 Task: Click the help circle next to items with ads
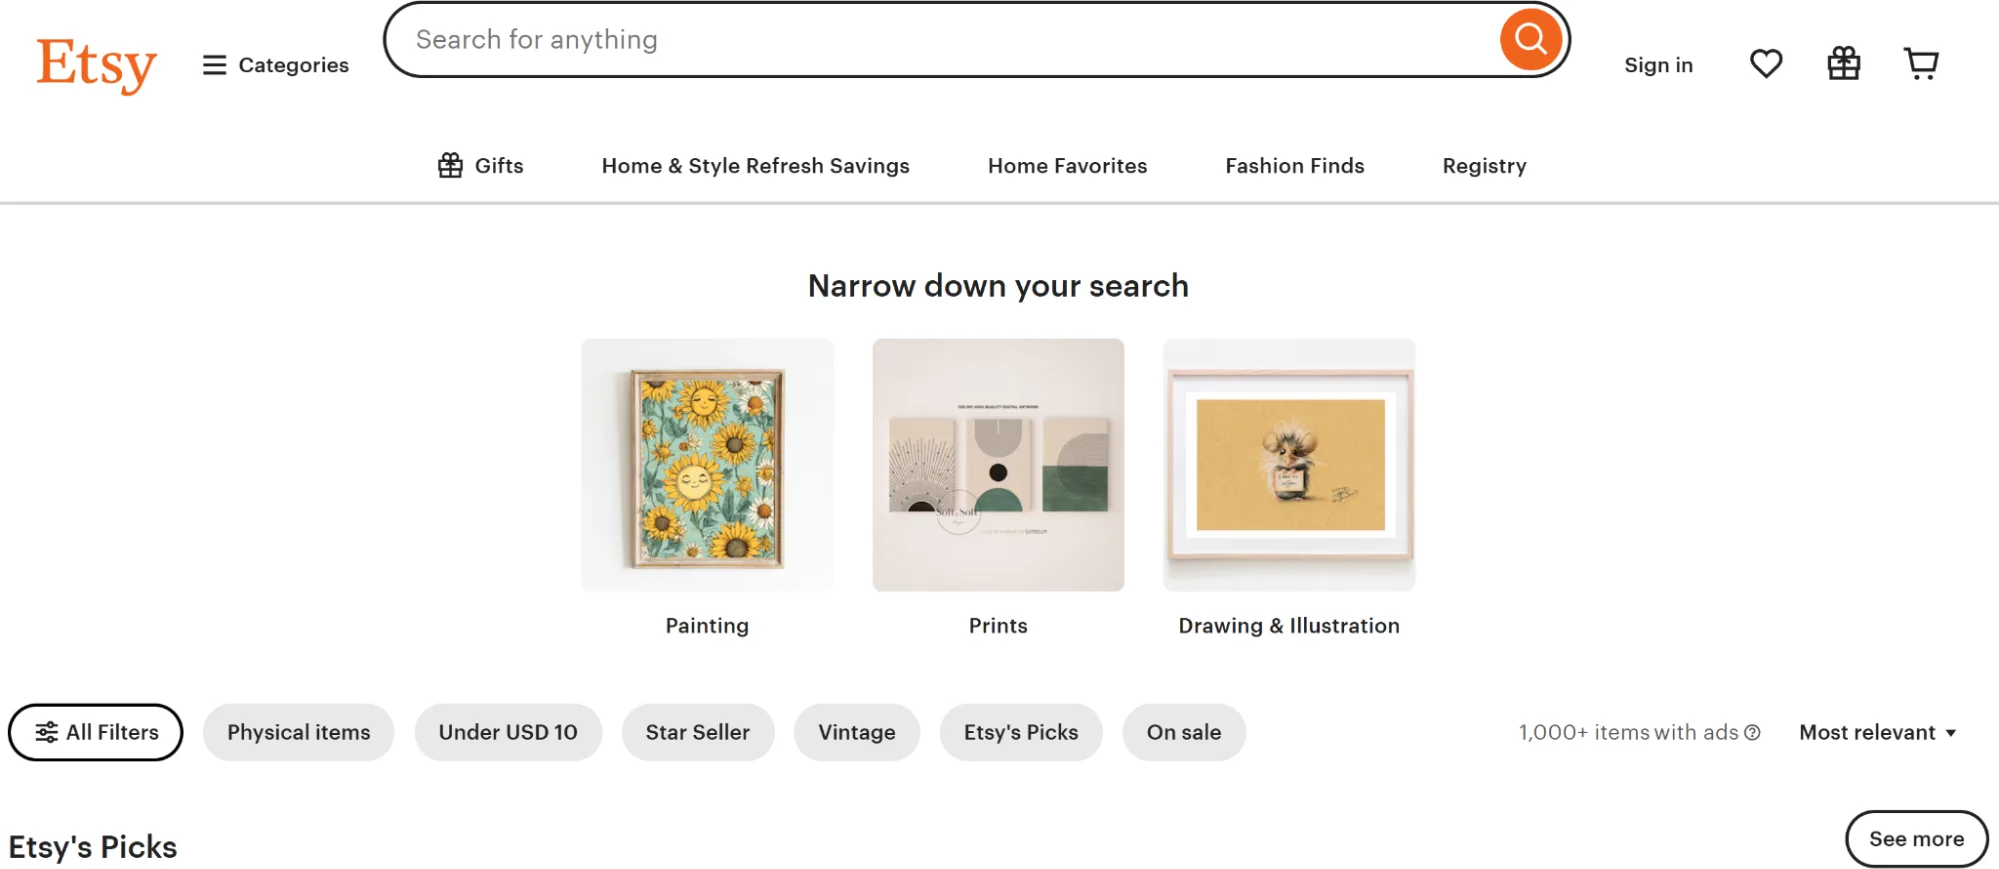pyautogui.click(x=1752, y=733)
